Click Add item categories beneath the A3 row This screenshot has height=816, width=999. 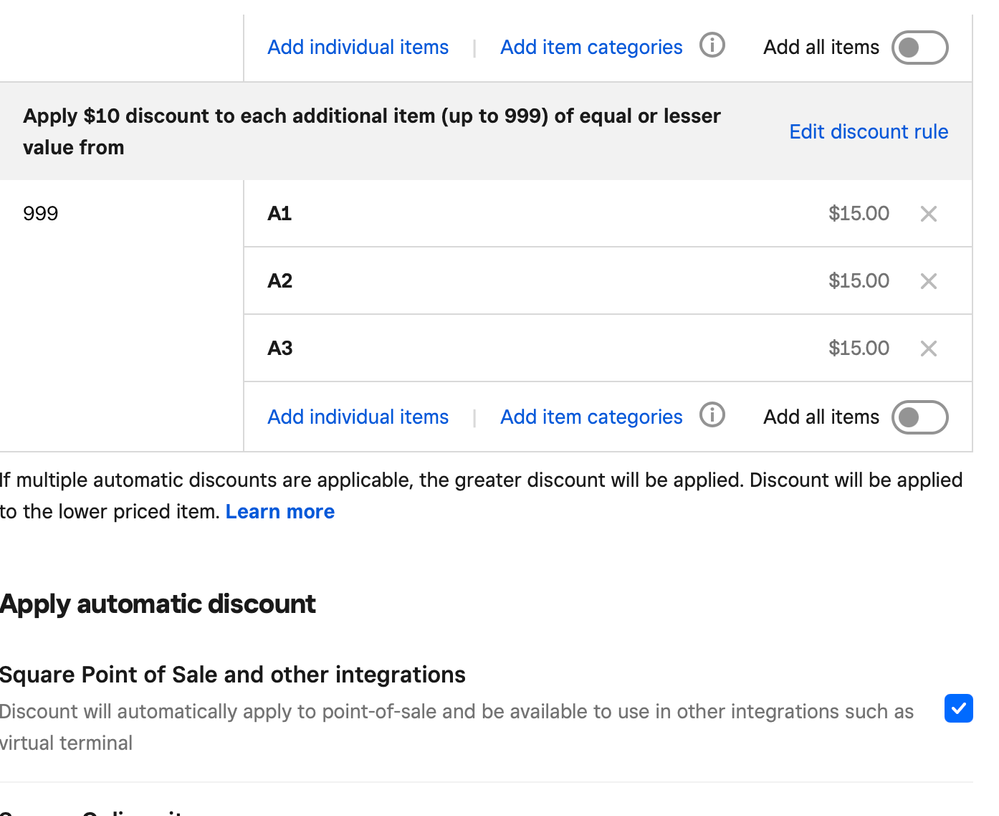point(591,417)
